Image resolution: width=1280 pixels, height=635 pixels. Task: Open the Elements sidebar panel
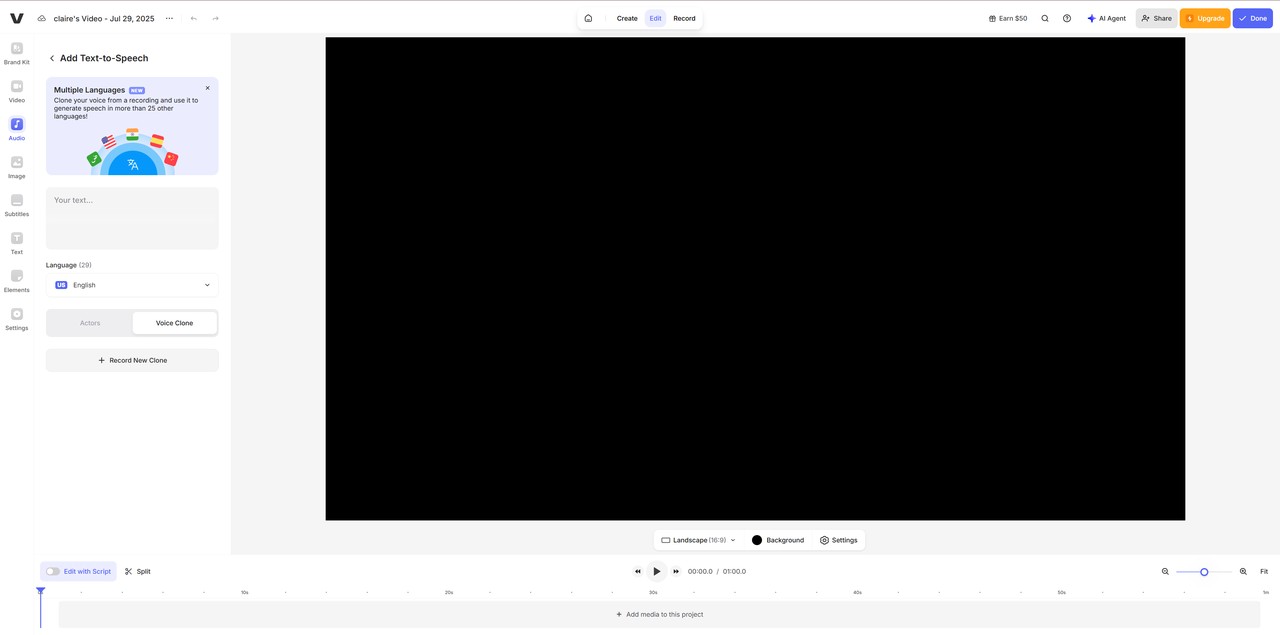point(17,281)
